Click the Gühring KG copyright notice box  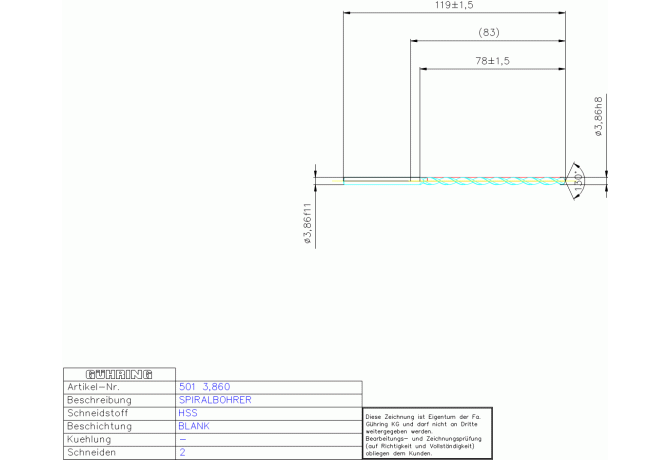point(427,433)
